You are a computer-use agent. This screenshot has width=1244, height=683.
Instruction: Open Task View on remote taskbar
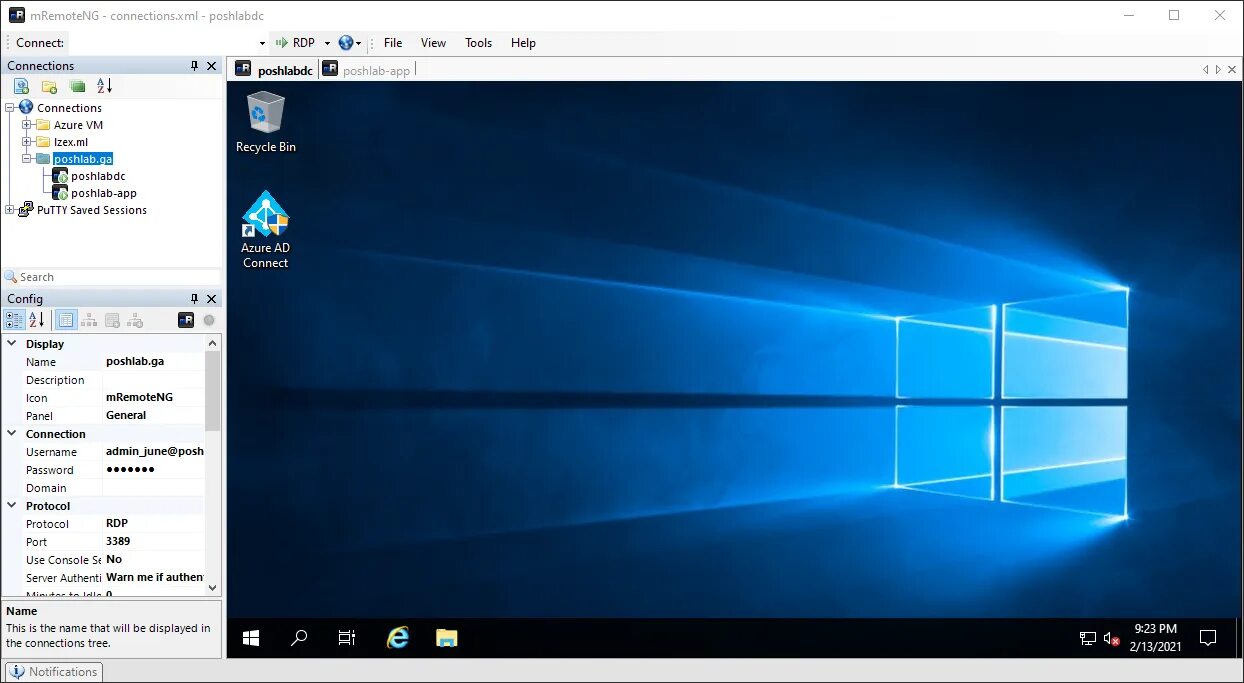(347, 638)
